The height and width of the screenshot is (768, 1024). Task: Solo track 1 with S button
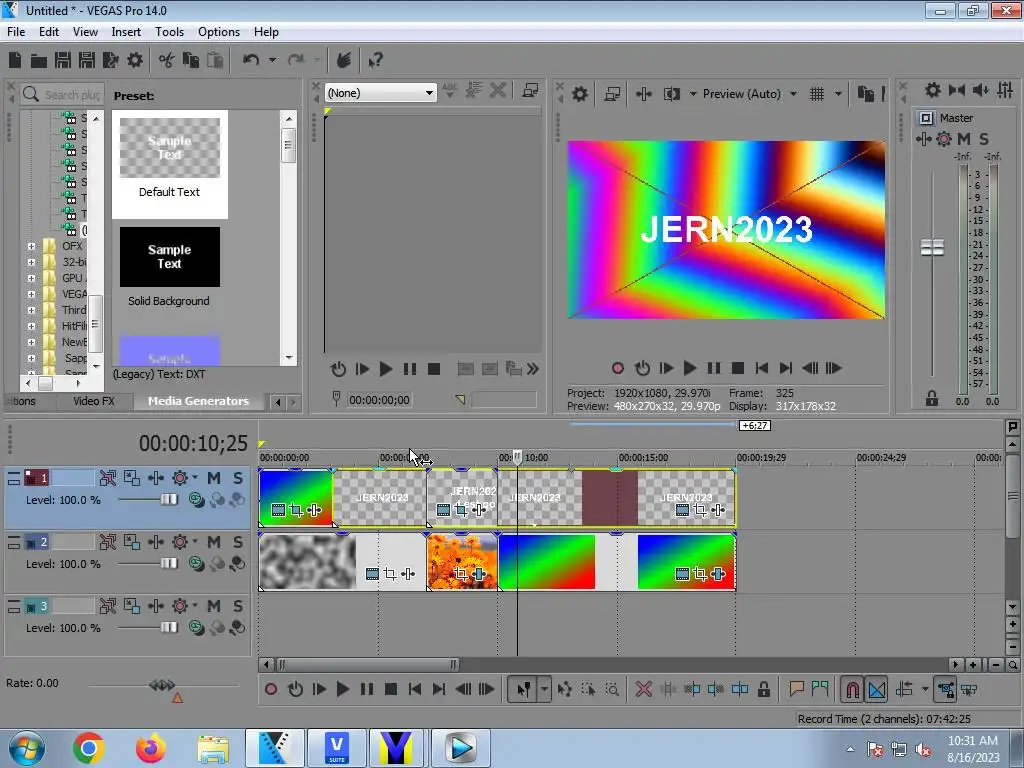point(238,478)
